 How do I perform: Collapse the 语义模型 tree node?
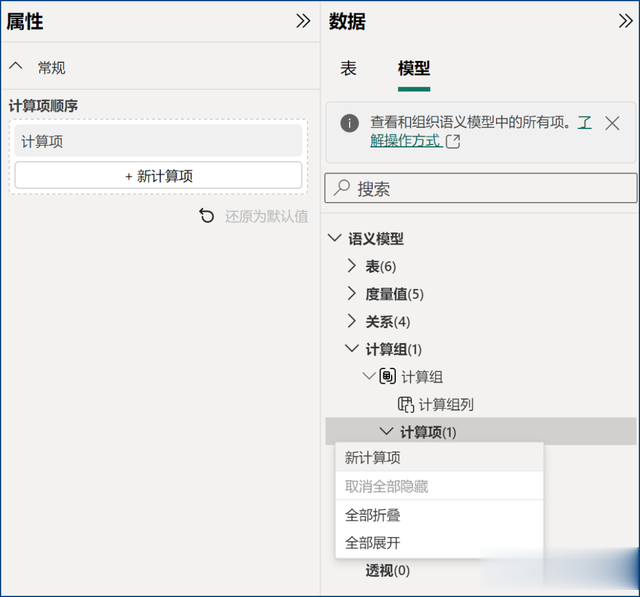335,237
